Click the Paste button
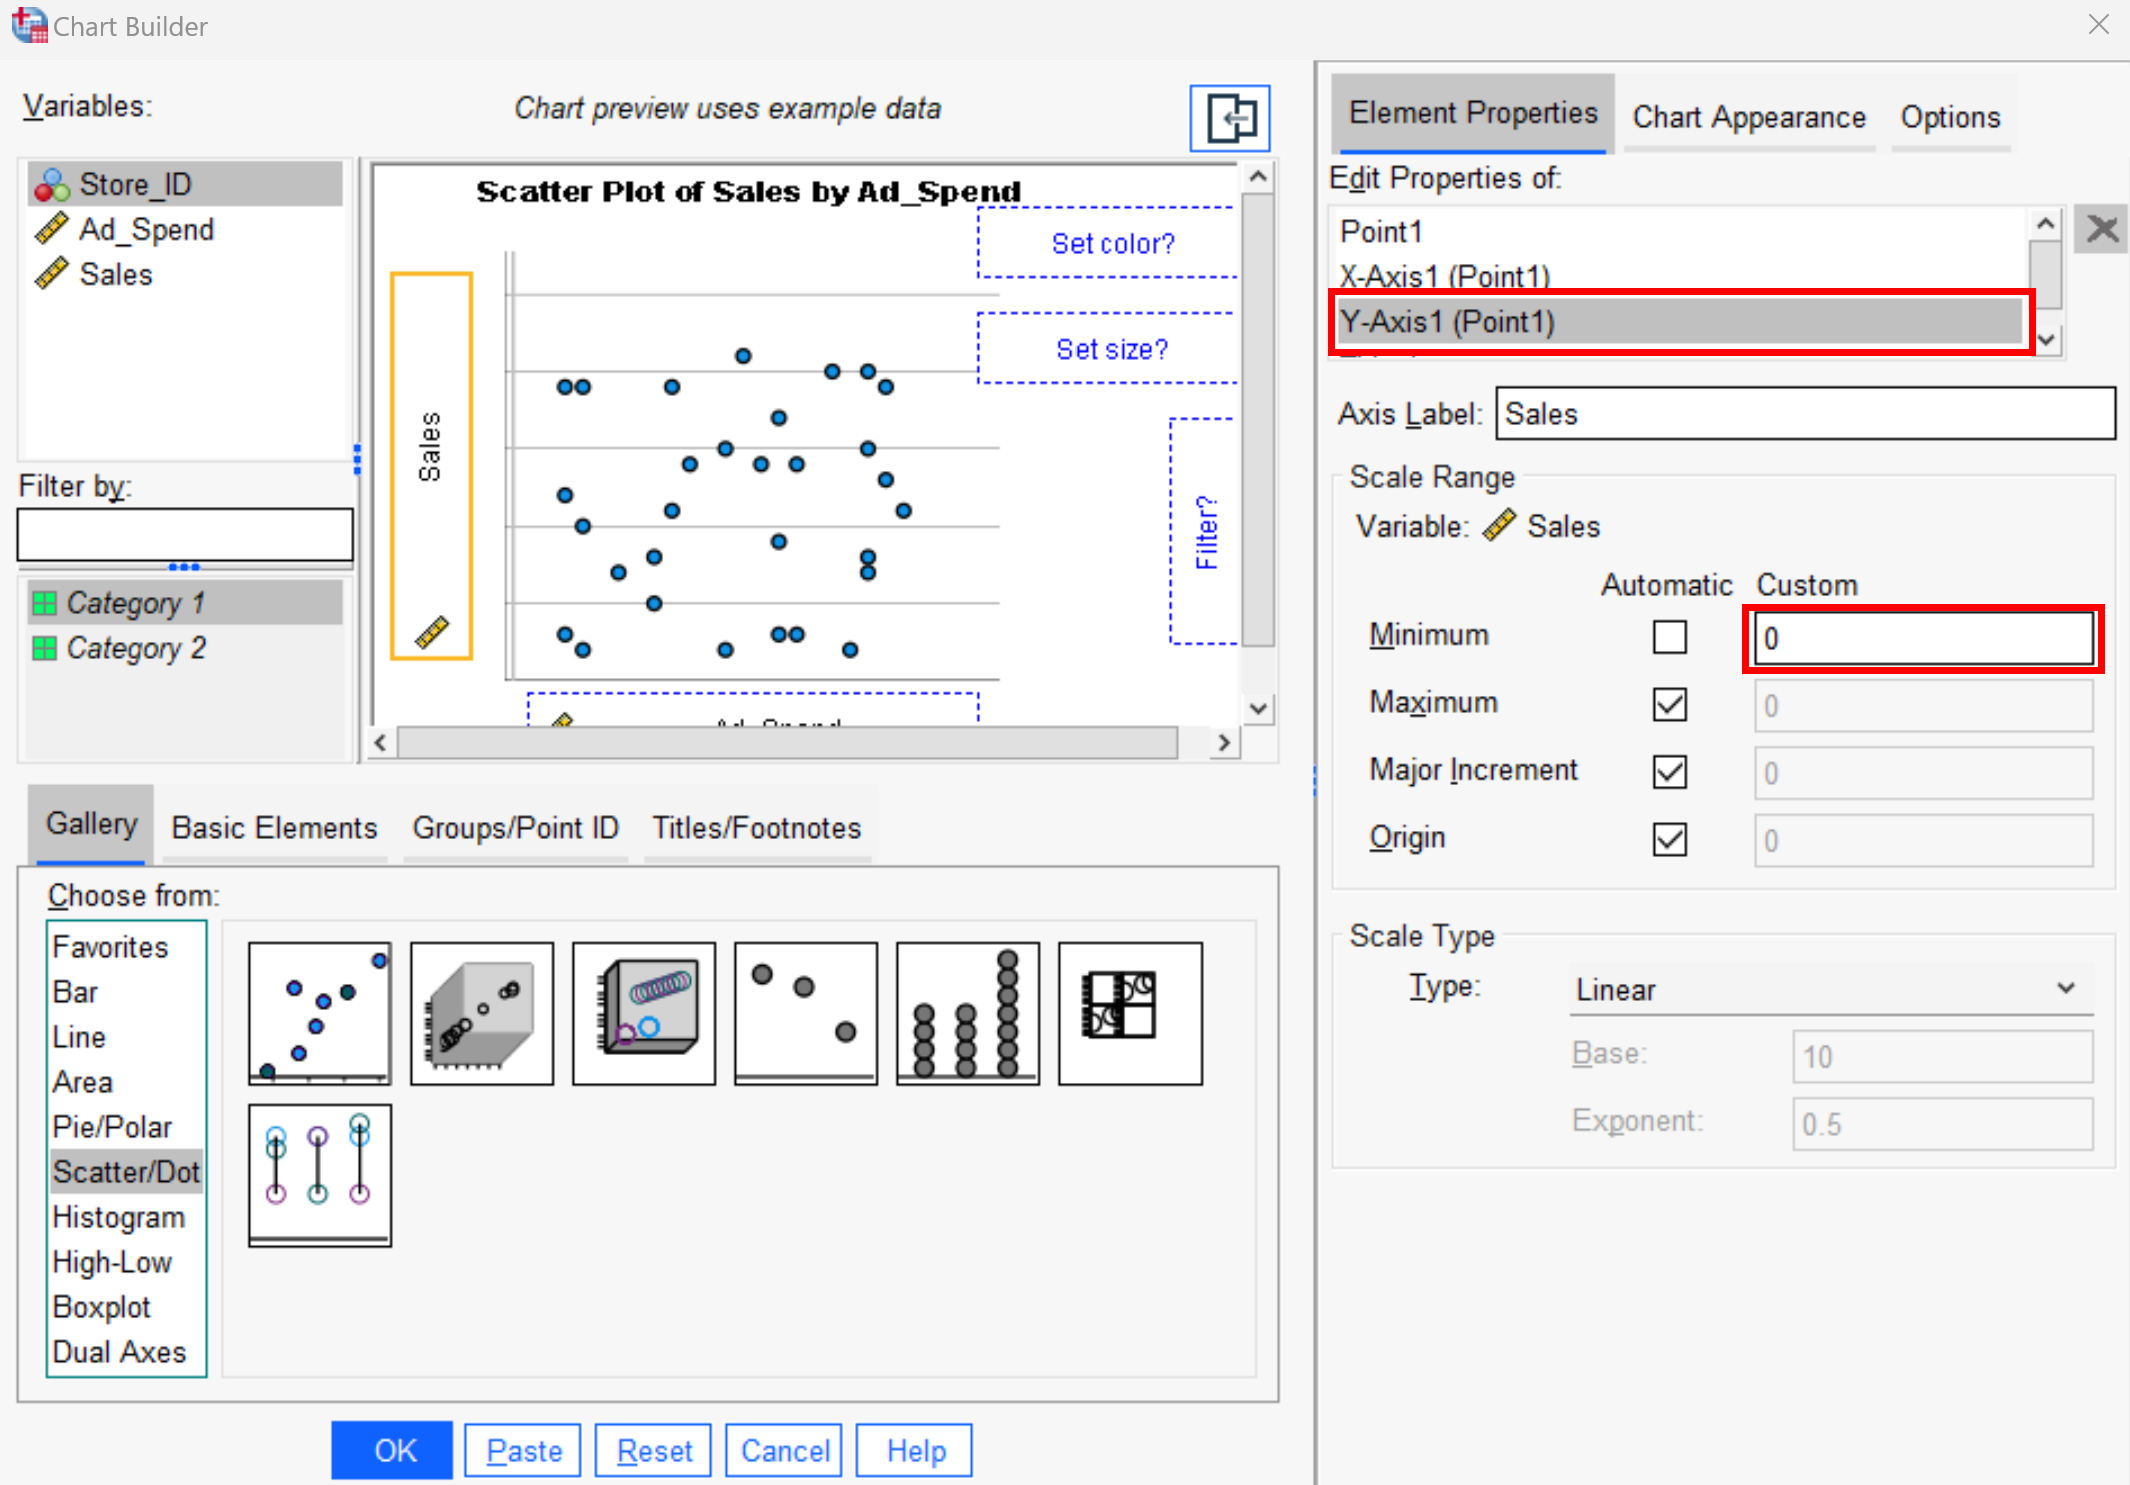 click(522, 1449)
